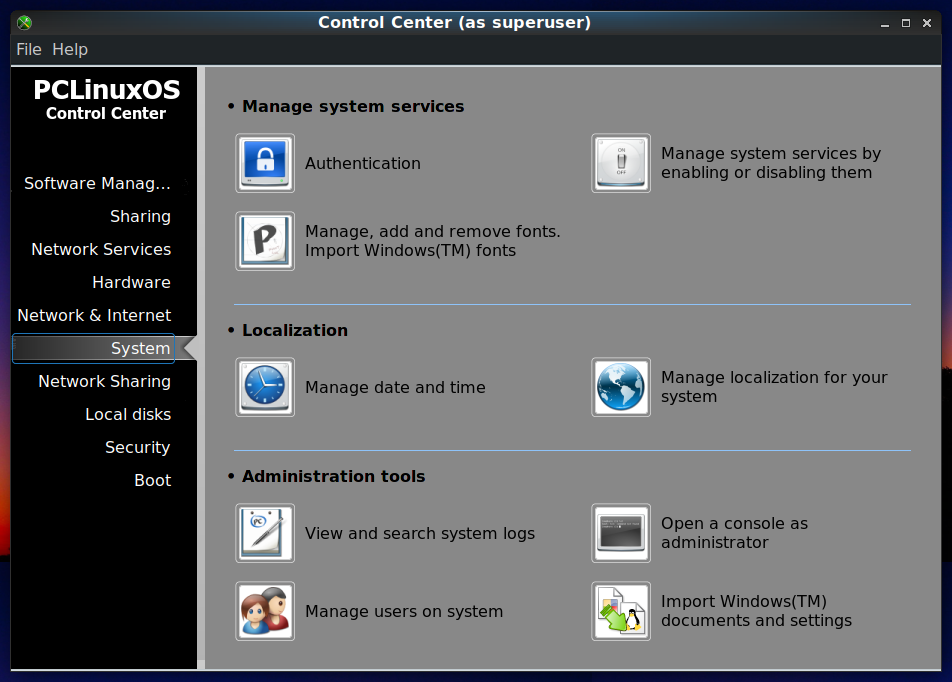
Task: Go to Network Services section
Action: click(101, 249)
